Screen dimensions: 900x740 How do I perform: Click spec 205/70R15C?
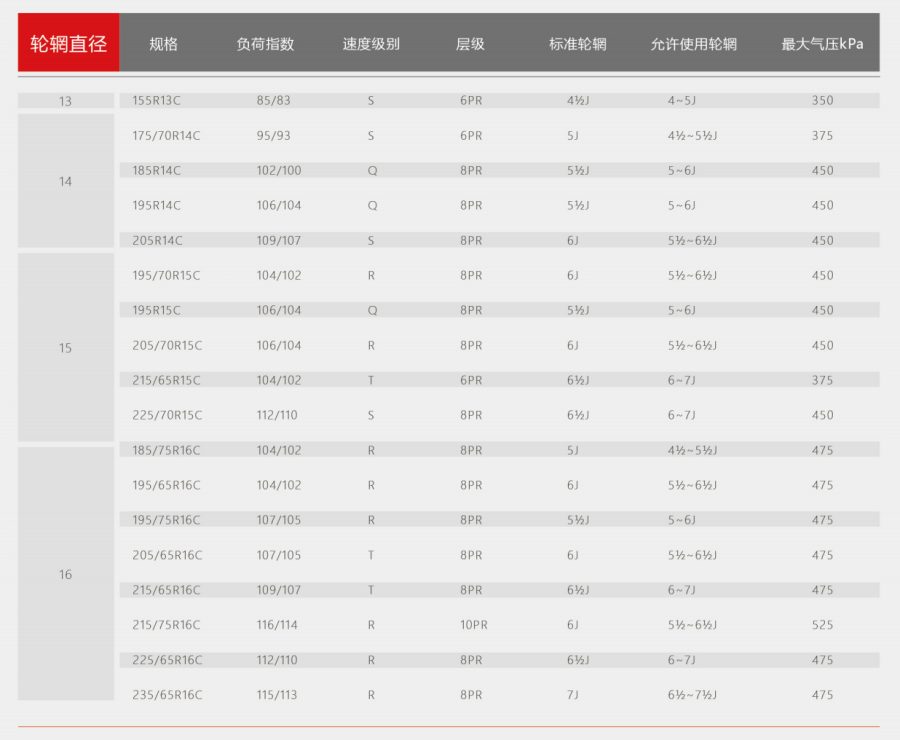167,346
